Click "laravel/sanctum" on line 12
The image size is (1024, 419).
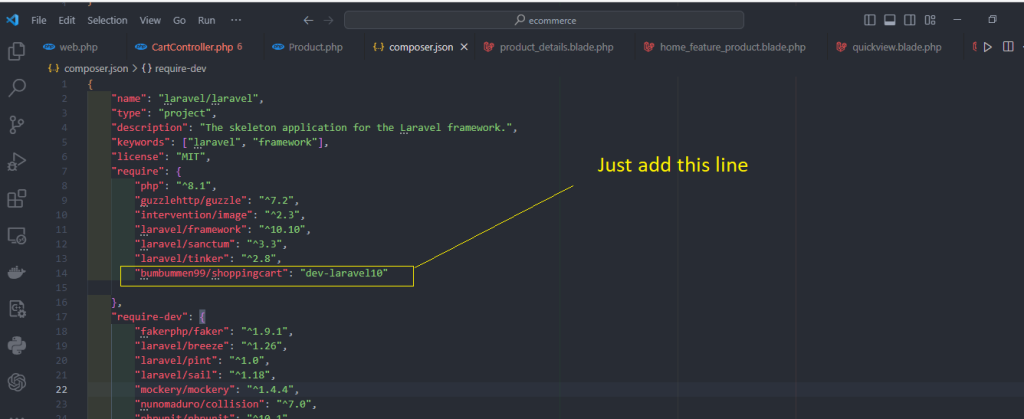pyautogui.click(x=186, y=244)
